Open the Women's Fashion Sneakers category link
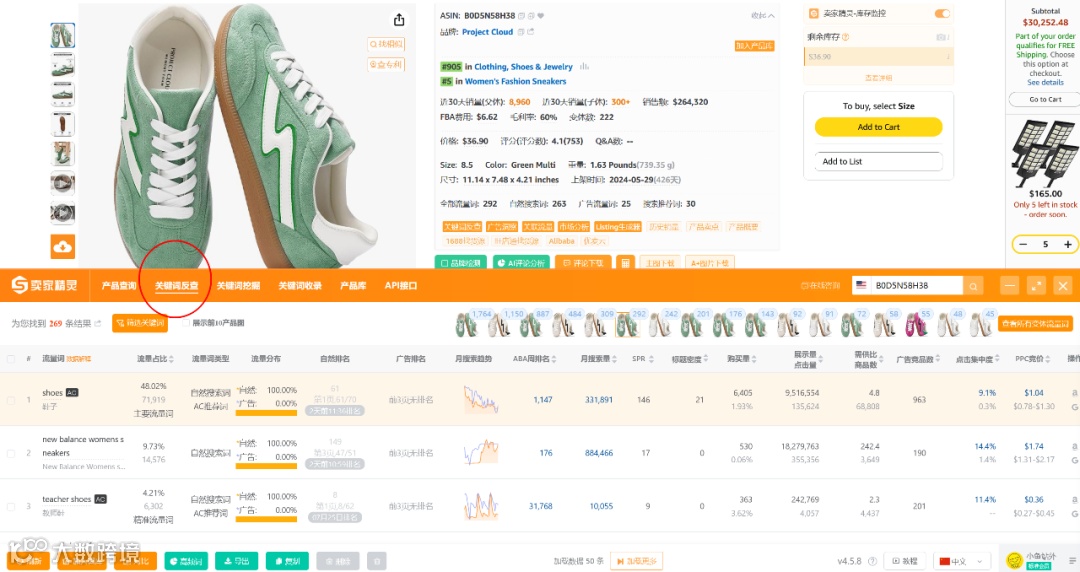 (x=515, y=81)
